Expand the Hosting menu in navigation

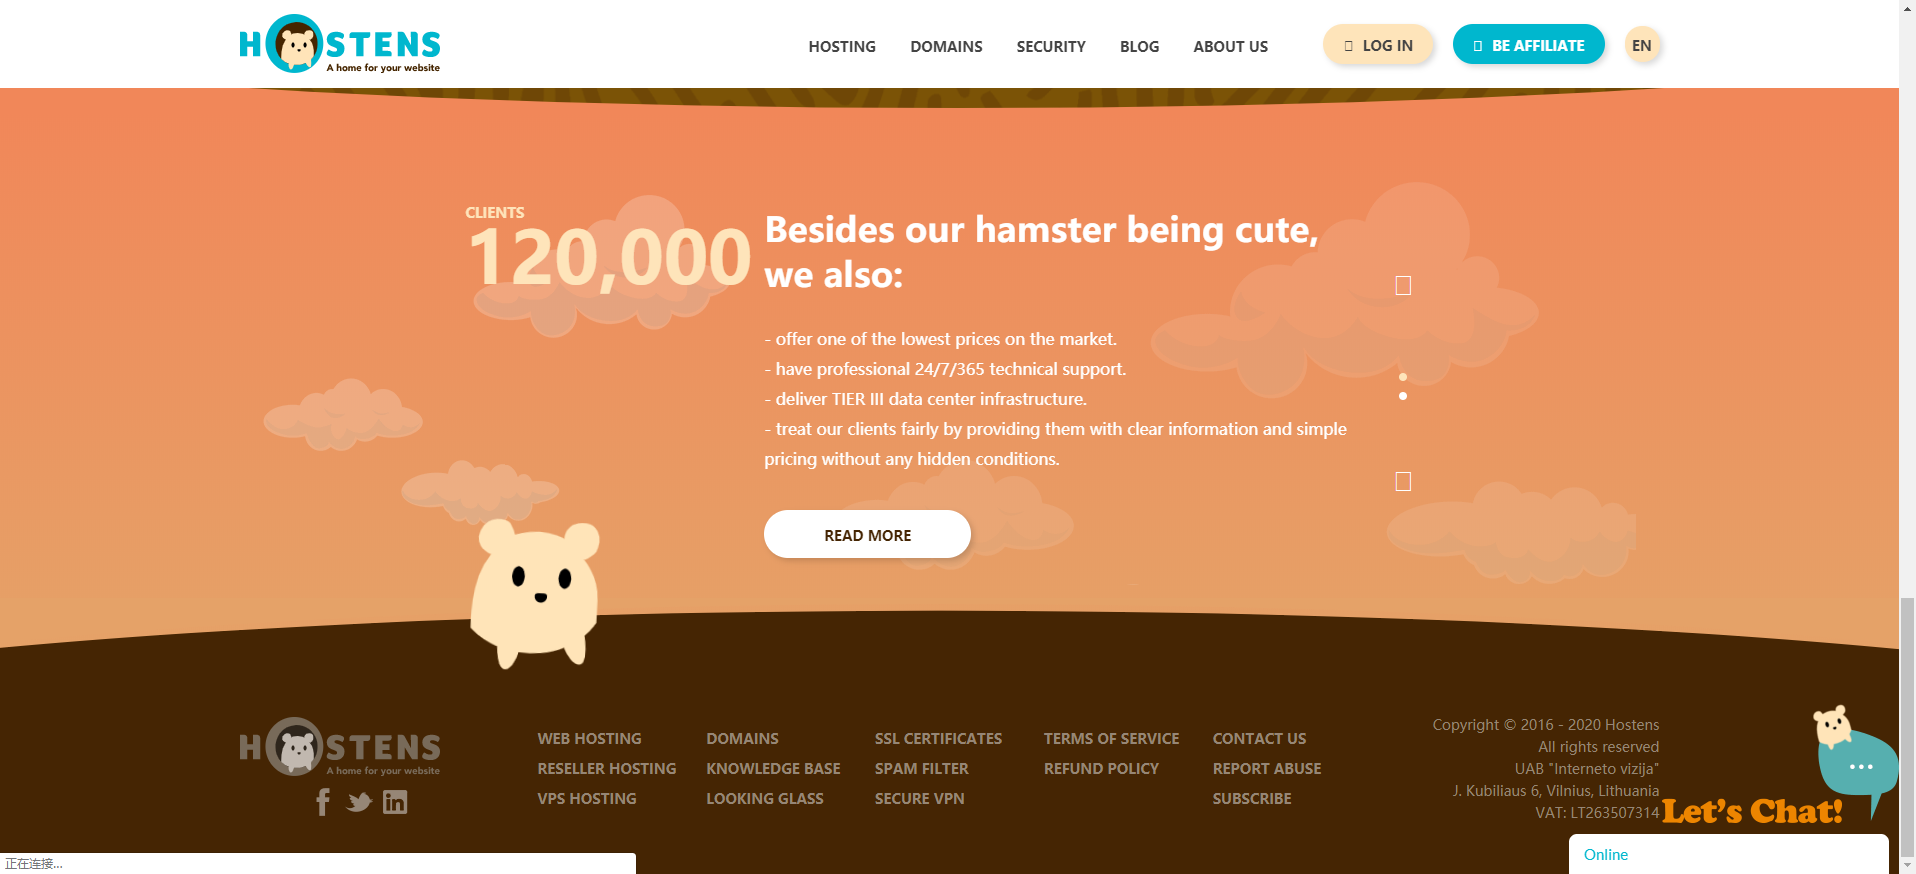pos(842,46)
